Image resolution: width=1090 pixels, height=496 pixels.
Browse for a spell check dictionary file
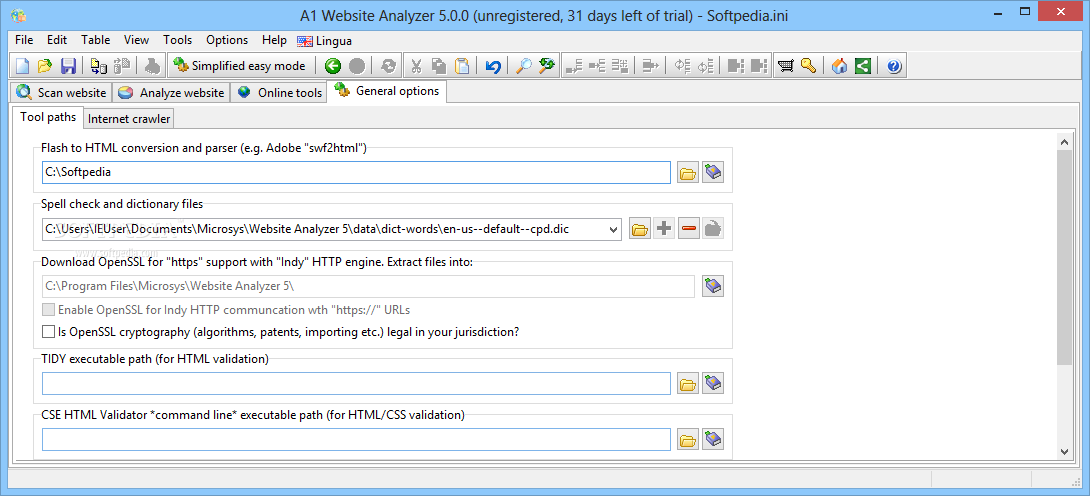(x=640, y=228)
